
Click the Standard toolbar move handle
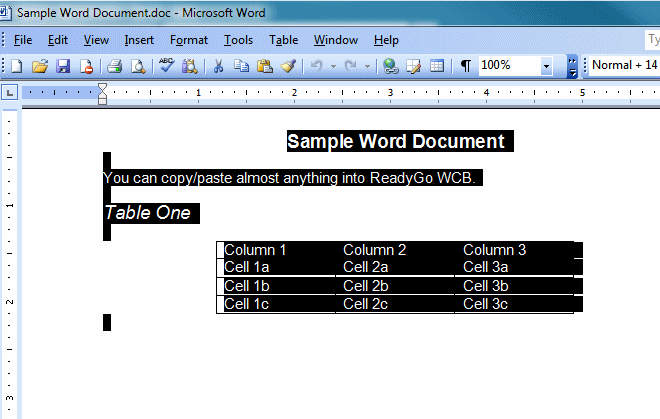point(3,66)
